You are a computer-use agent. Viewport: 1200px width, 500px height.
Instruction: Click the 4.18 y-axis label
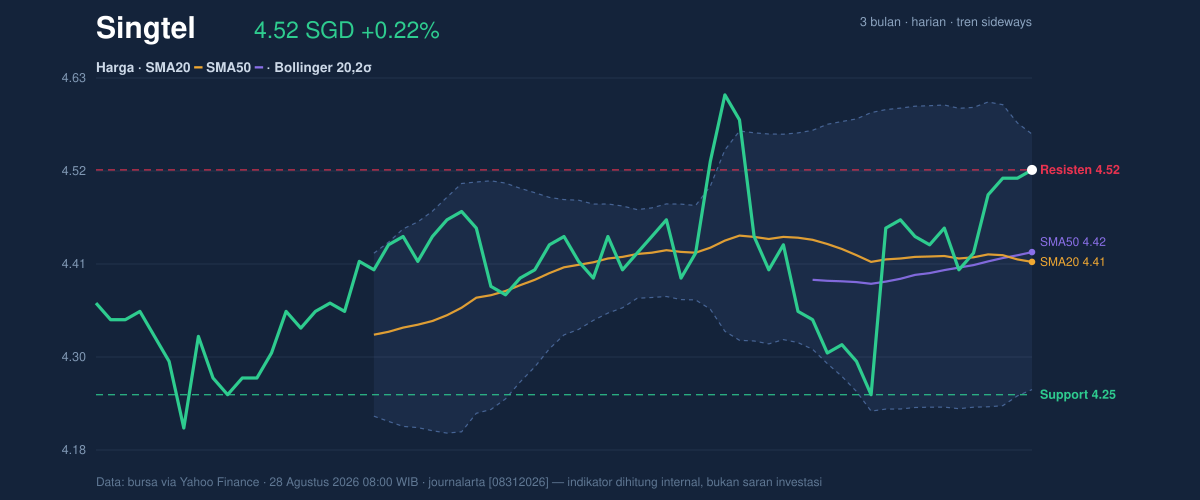(x=75, y=450)
